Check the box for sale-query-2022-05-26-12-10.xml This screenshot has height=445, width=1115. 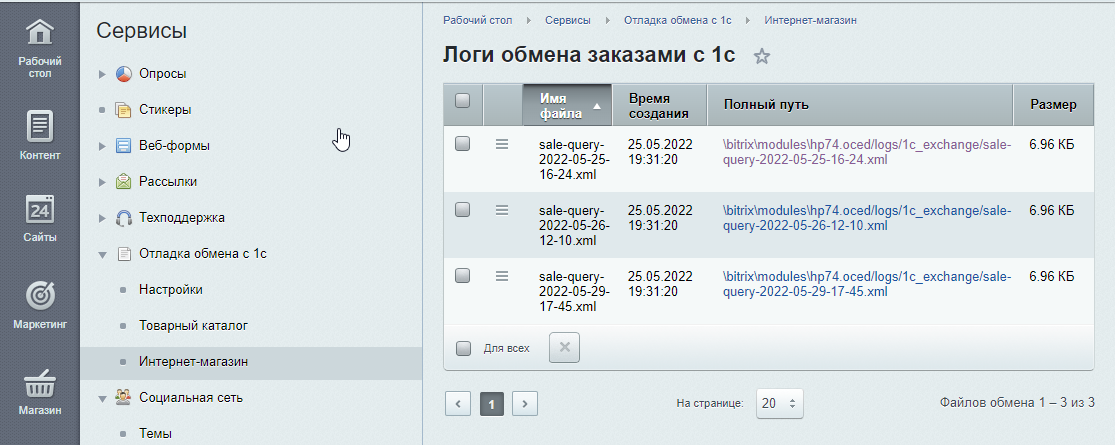pyautogui.click(x=462, y=210)
